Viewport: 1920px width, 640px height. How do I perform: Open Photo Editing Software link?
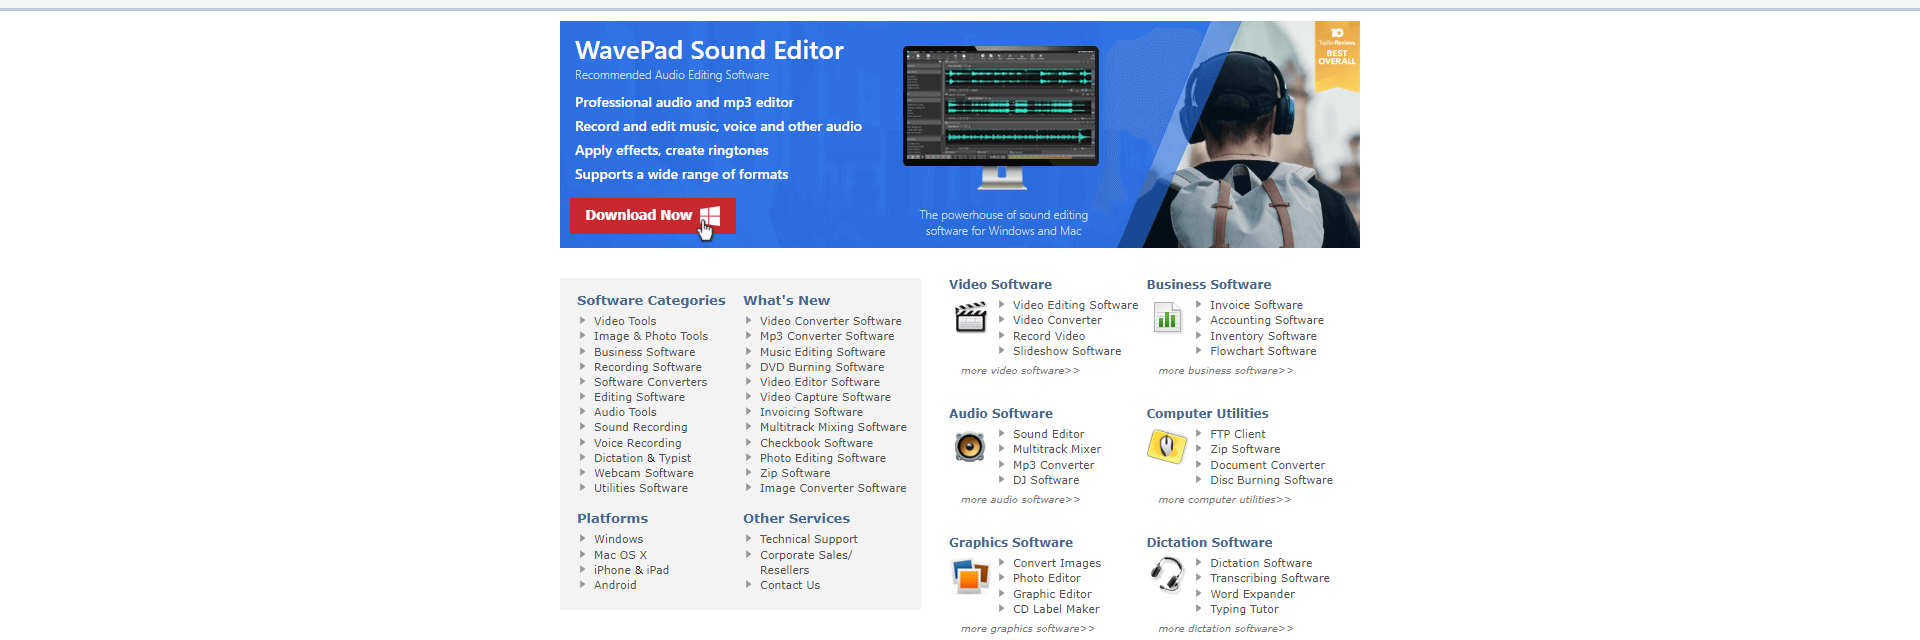823,458
